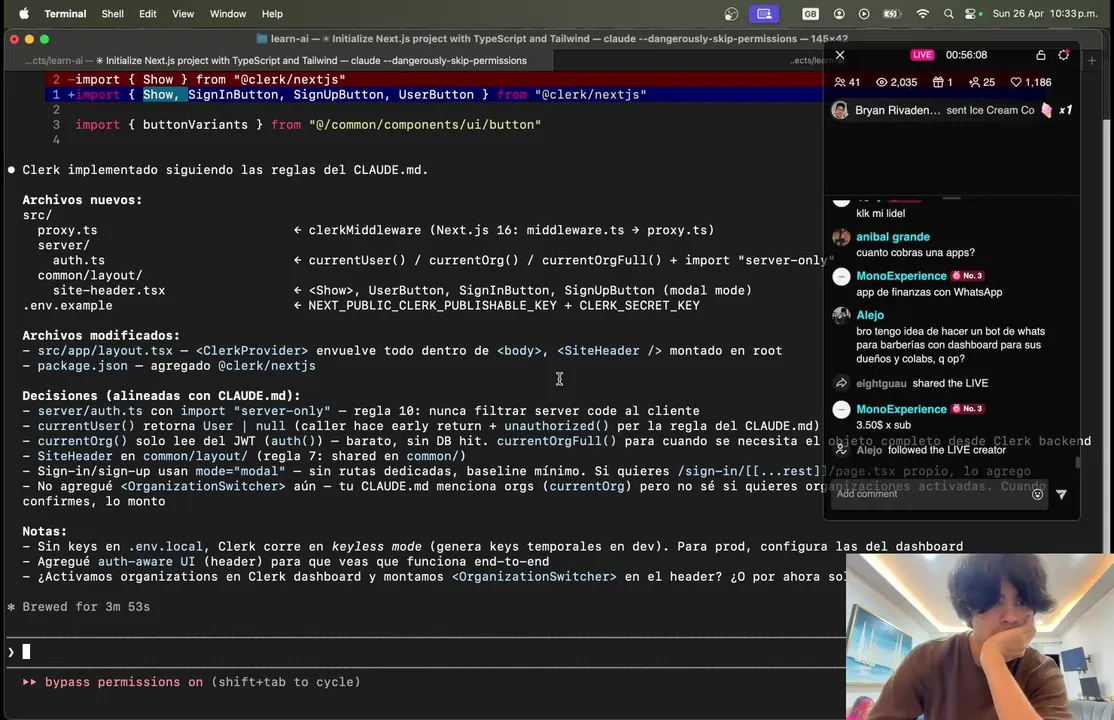The width and height of the screenshot is (1114, 720).
Task: Click the 'Archivos modificados:' heading
Action: [101, 335]
